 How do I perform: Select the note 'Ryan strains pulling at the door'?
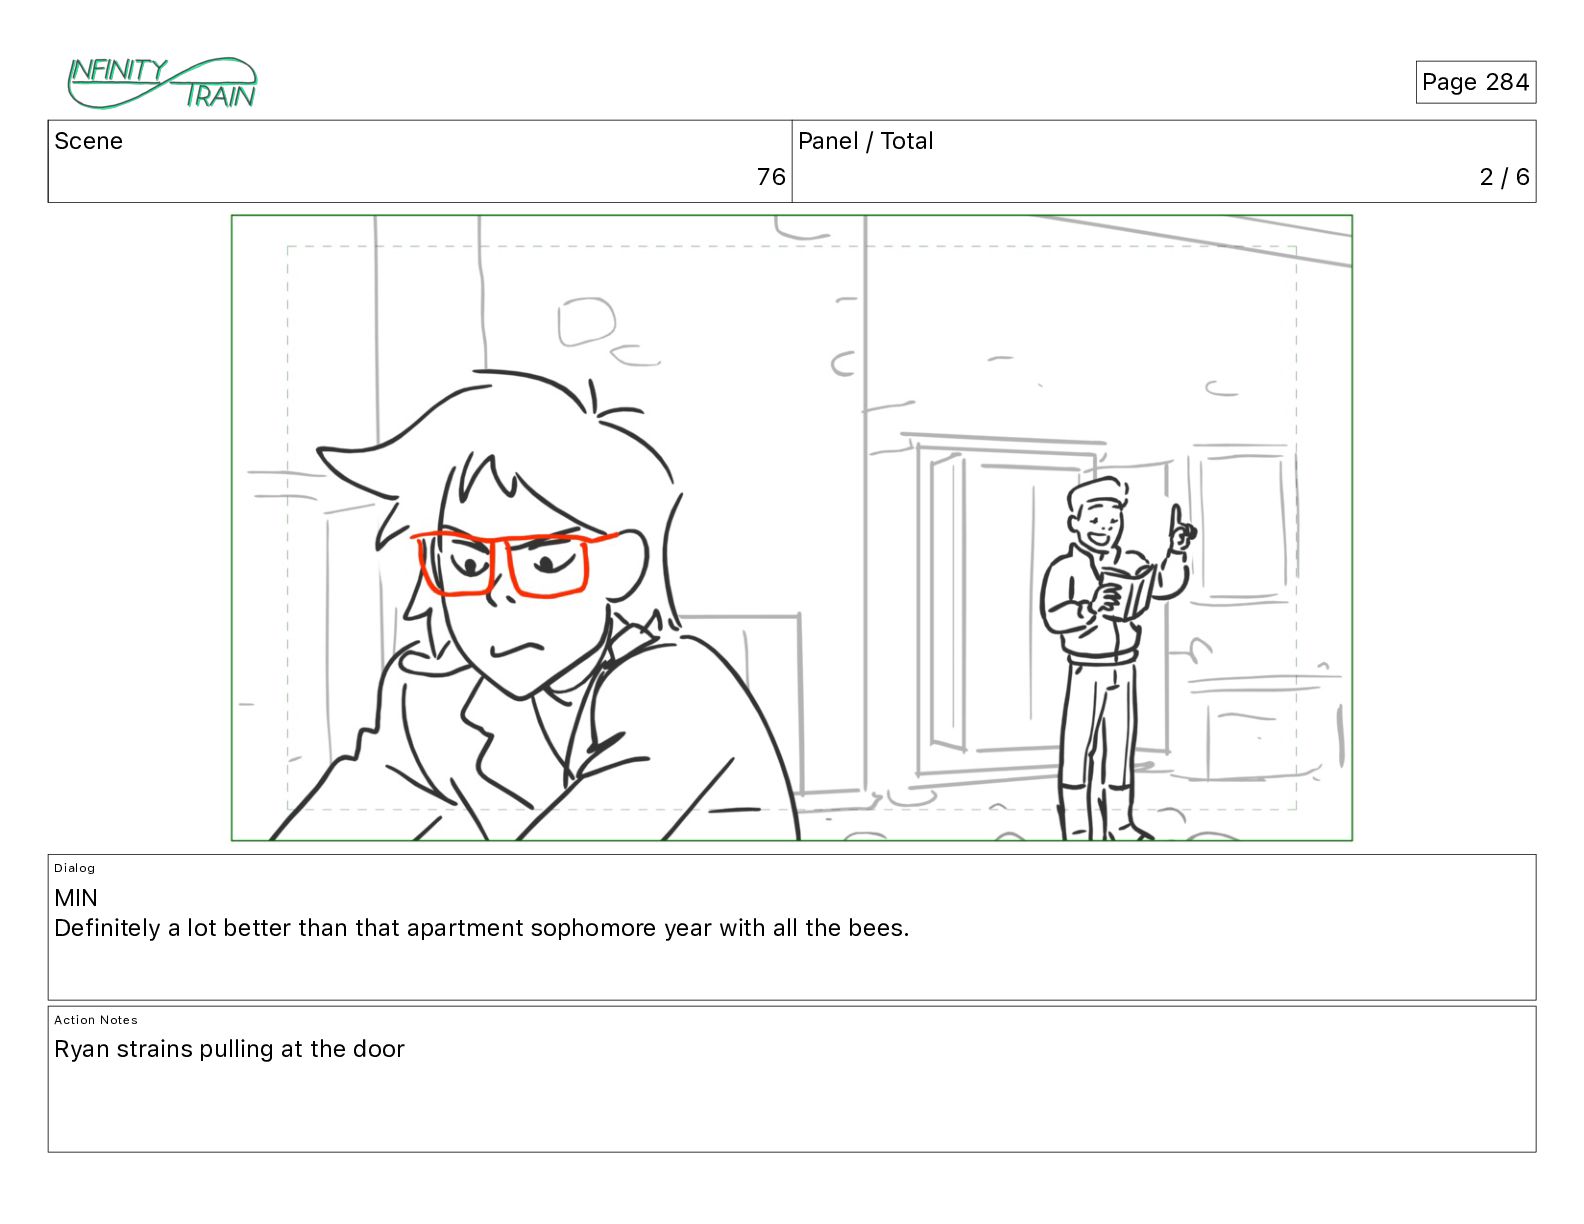pyautogui.click(x=229, y=1049)
